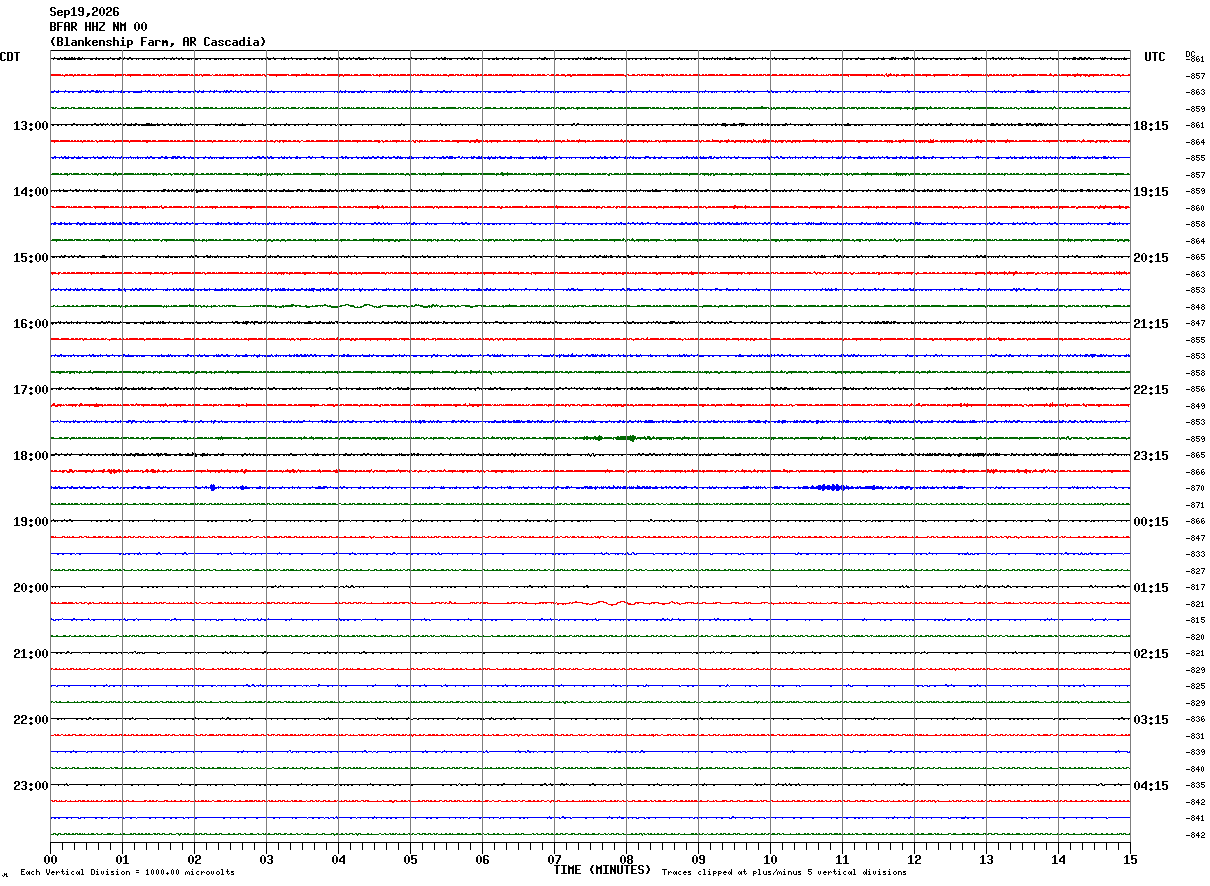Click the TIME (MINUTES) axis title
1210x886 pixels.
tap(602, 870)
